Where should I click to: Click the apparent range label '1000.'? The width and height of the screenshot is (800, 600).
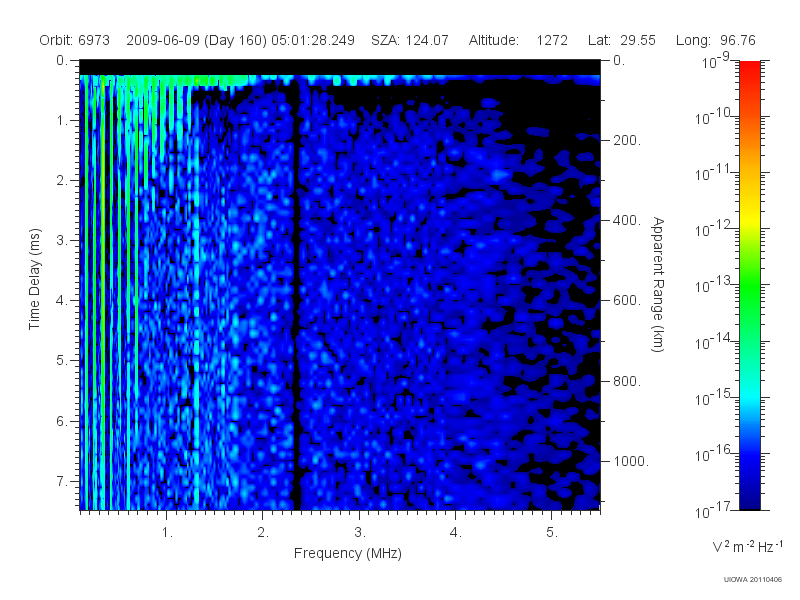[x=631, y=461]
